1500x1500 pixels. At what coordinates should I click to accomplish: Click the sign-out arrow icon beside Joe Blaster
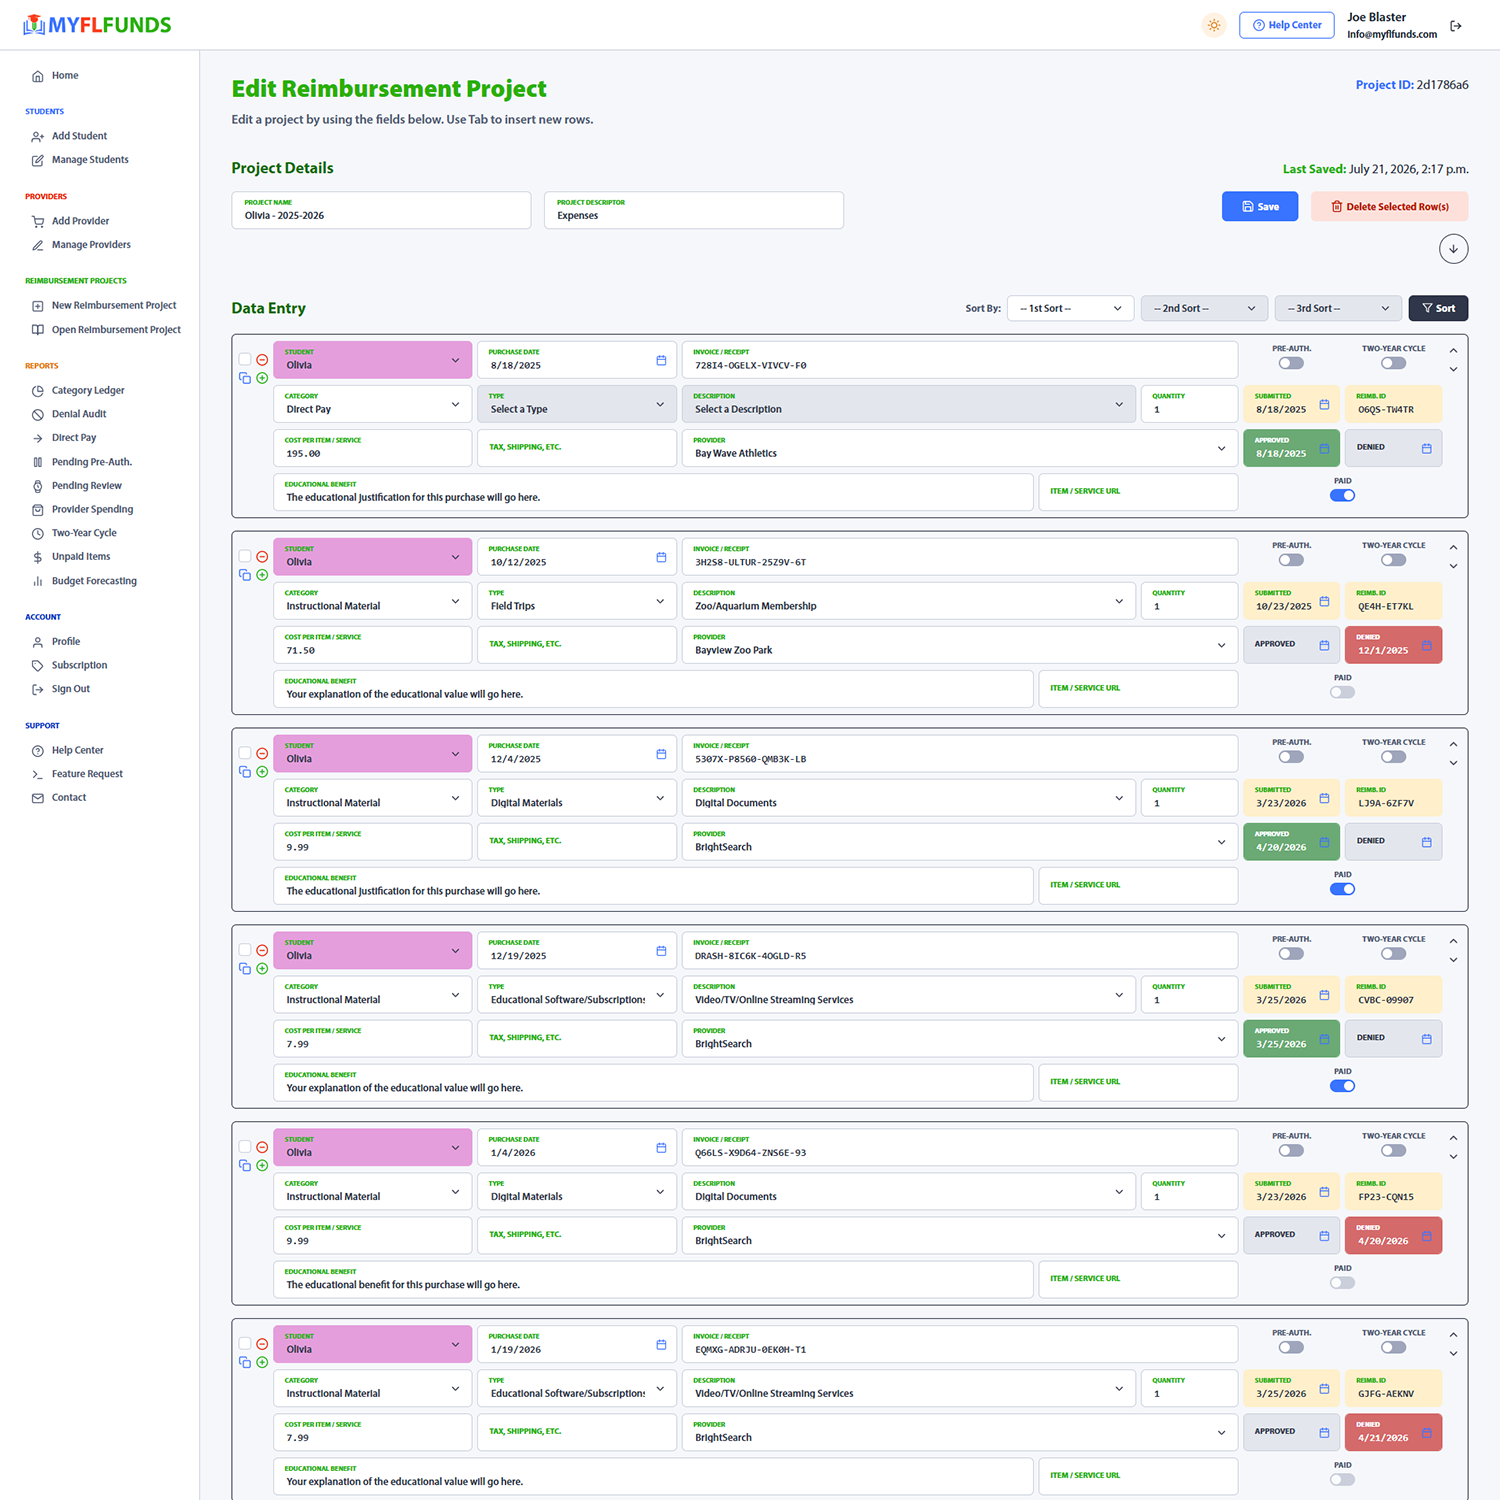(x=1456, y=26)
